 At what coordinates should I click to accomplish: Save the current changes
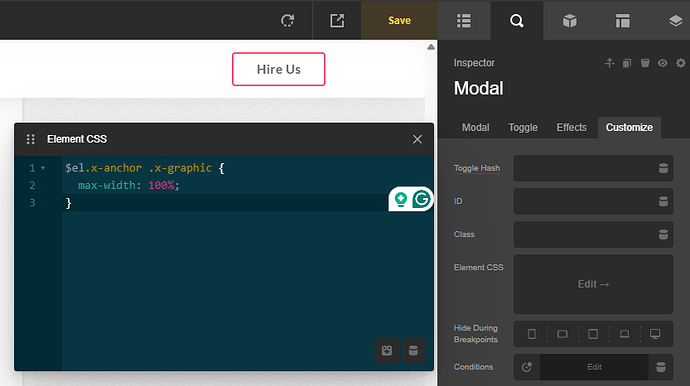coord(399,21)
